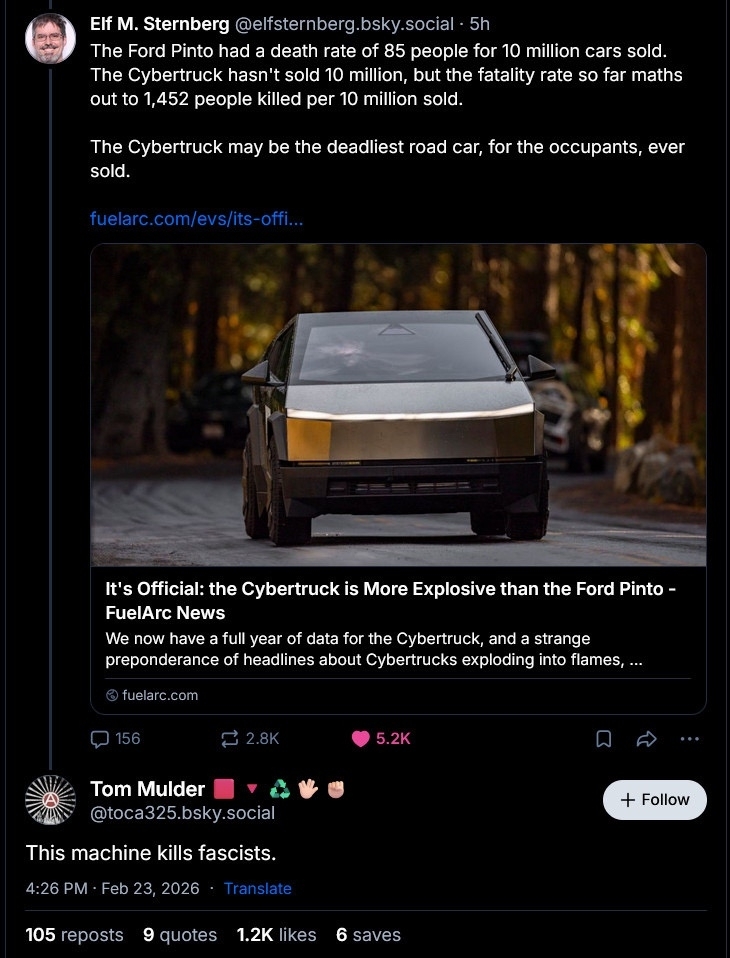Click the reply speech bubble icon
730x958 pixels.
[x=100, y=739]
